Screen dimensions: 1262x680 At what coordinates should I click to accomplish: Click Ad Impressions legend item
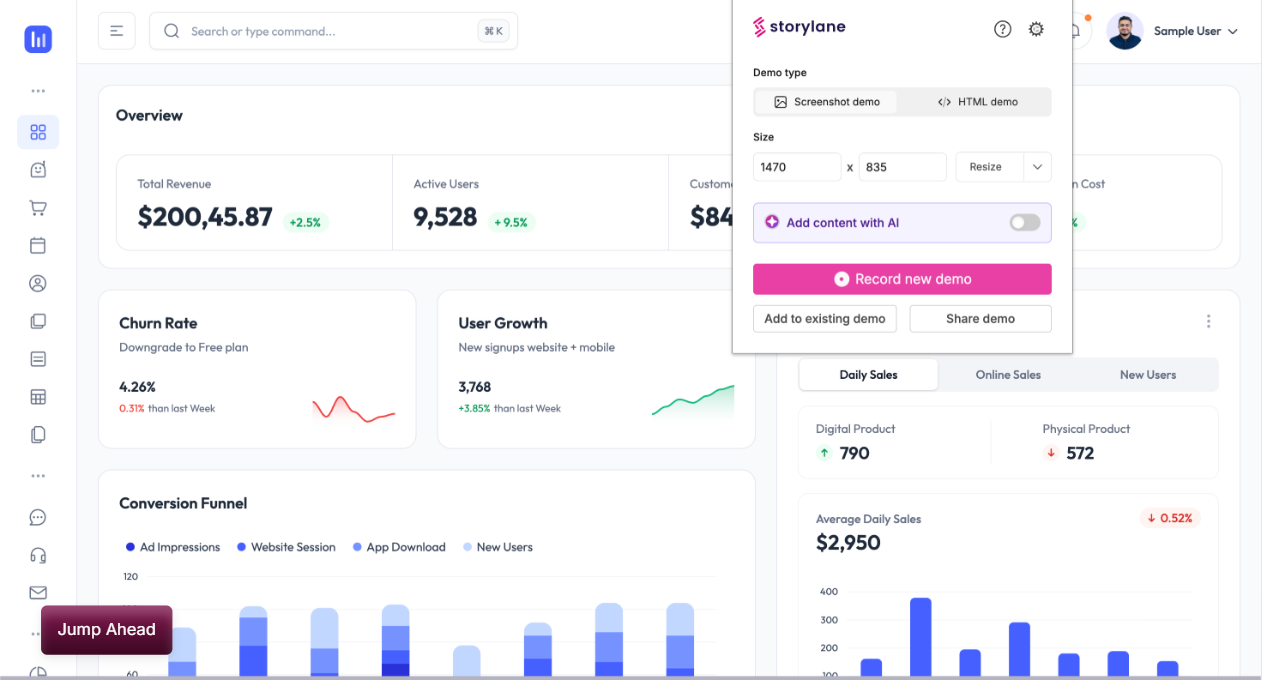[x=173, y=547]
